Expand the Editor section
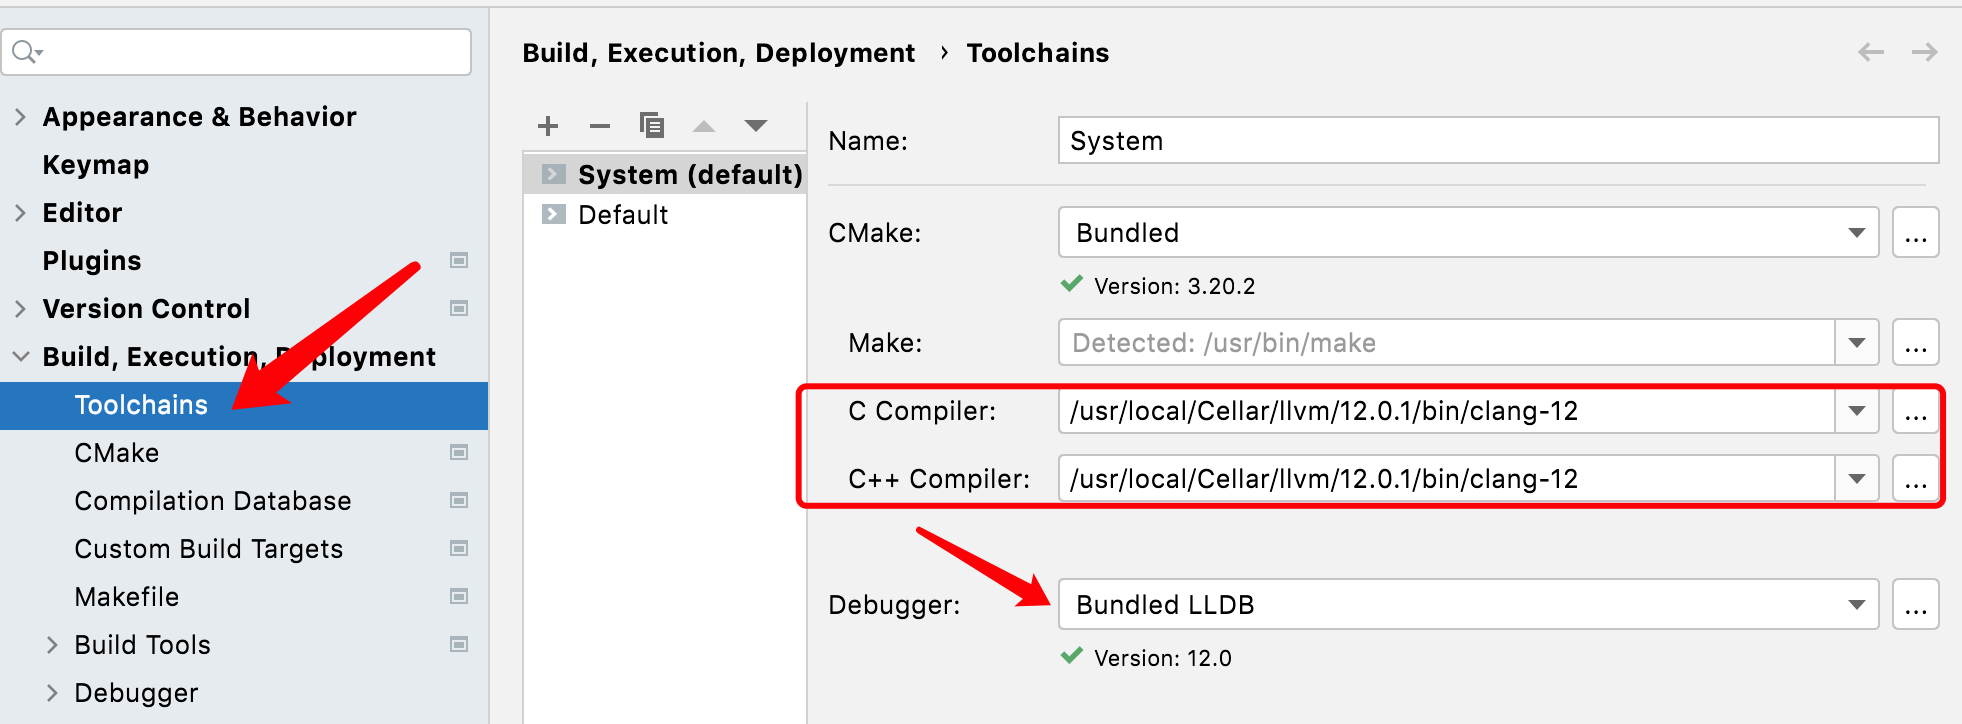The width and height of the screenshot is (1962, 724). click(20, 213)
